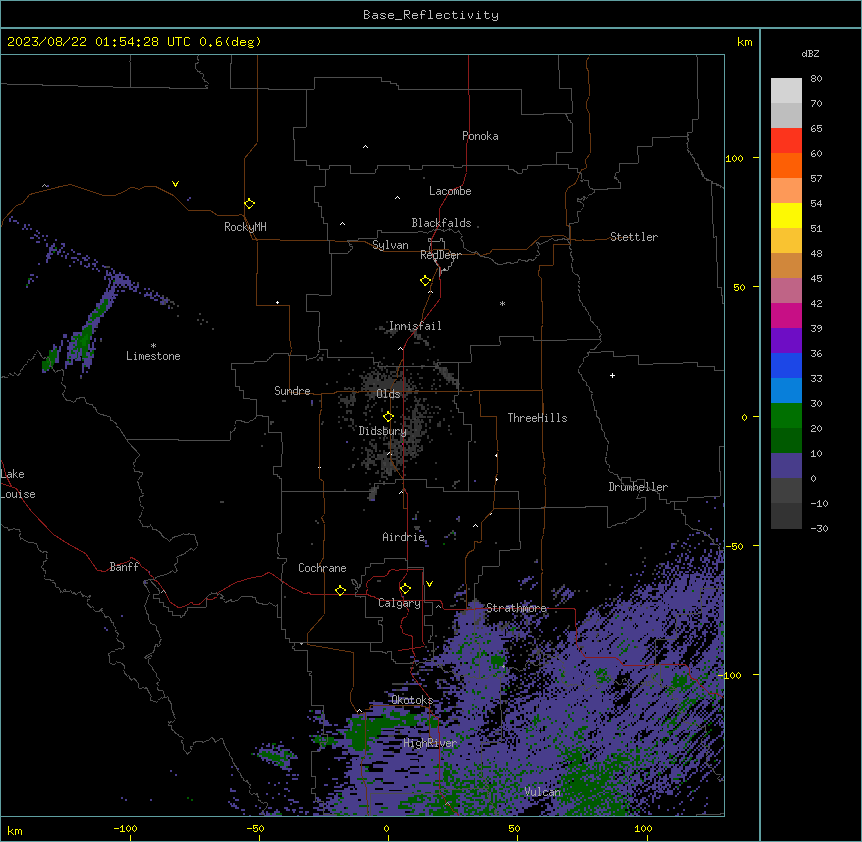Click the dBZ legend heading
This screenshot has width=862, height=842.
click(810, 53)
